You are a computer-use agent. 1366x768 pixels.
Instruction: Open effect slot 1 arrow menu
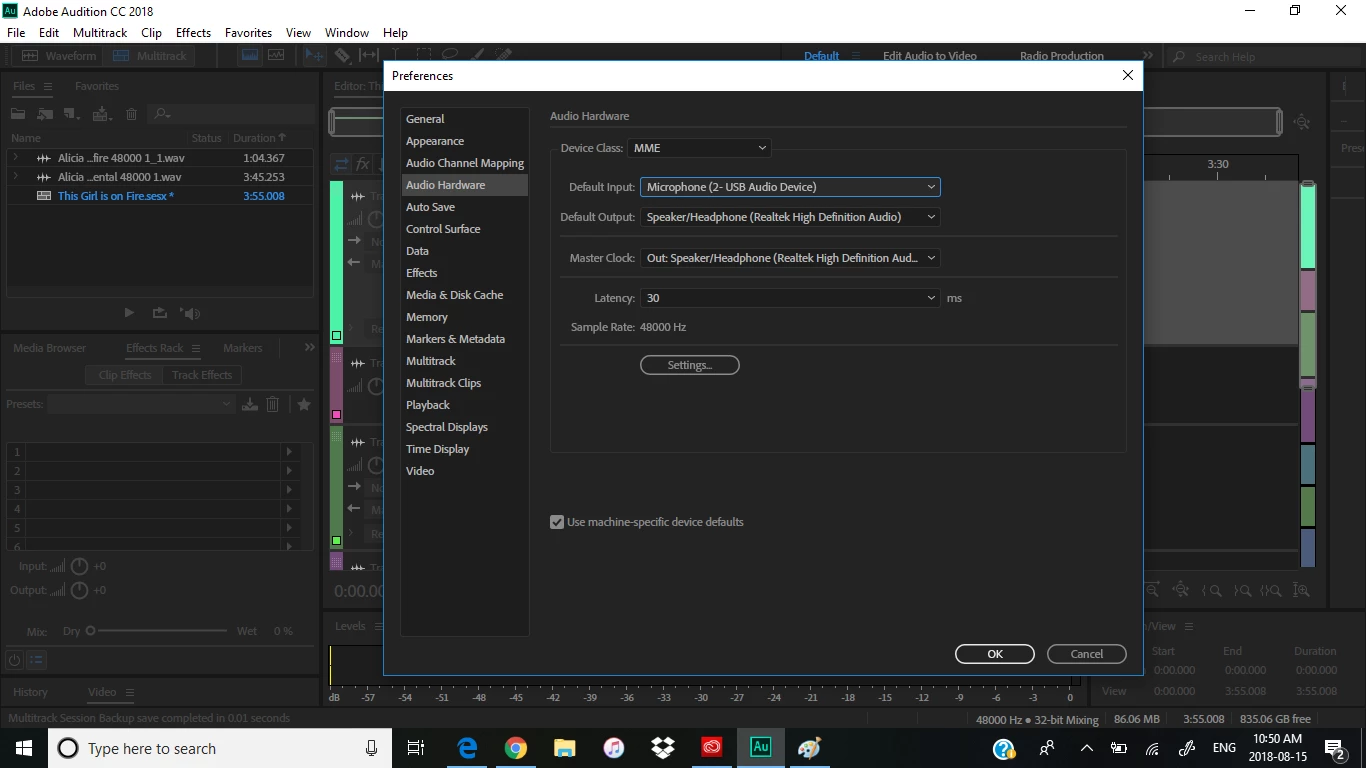click(x=290, y=452)
